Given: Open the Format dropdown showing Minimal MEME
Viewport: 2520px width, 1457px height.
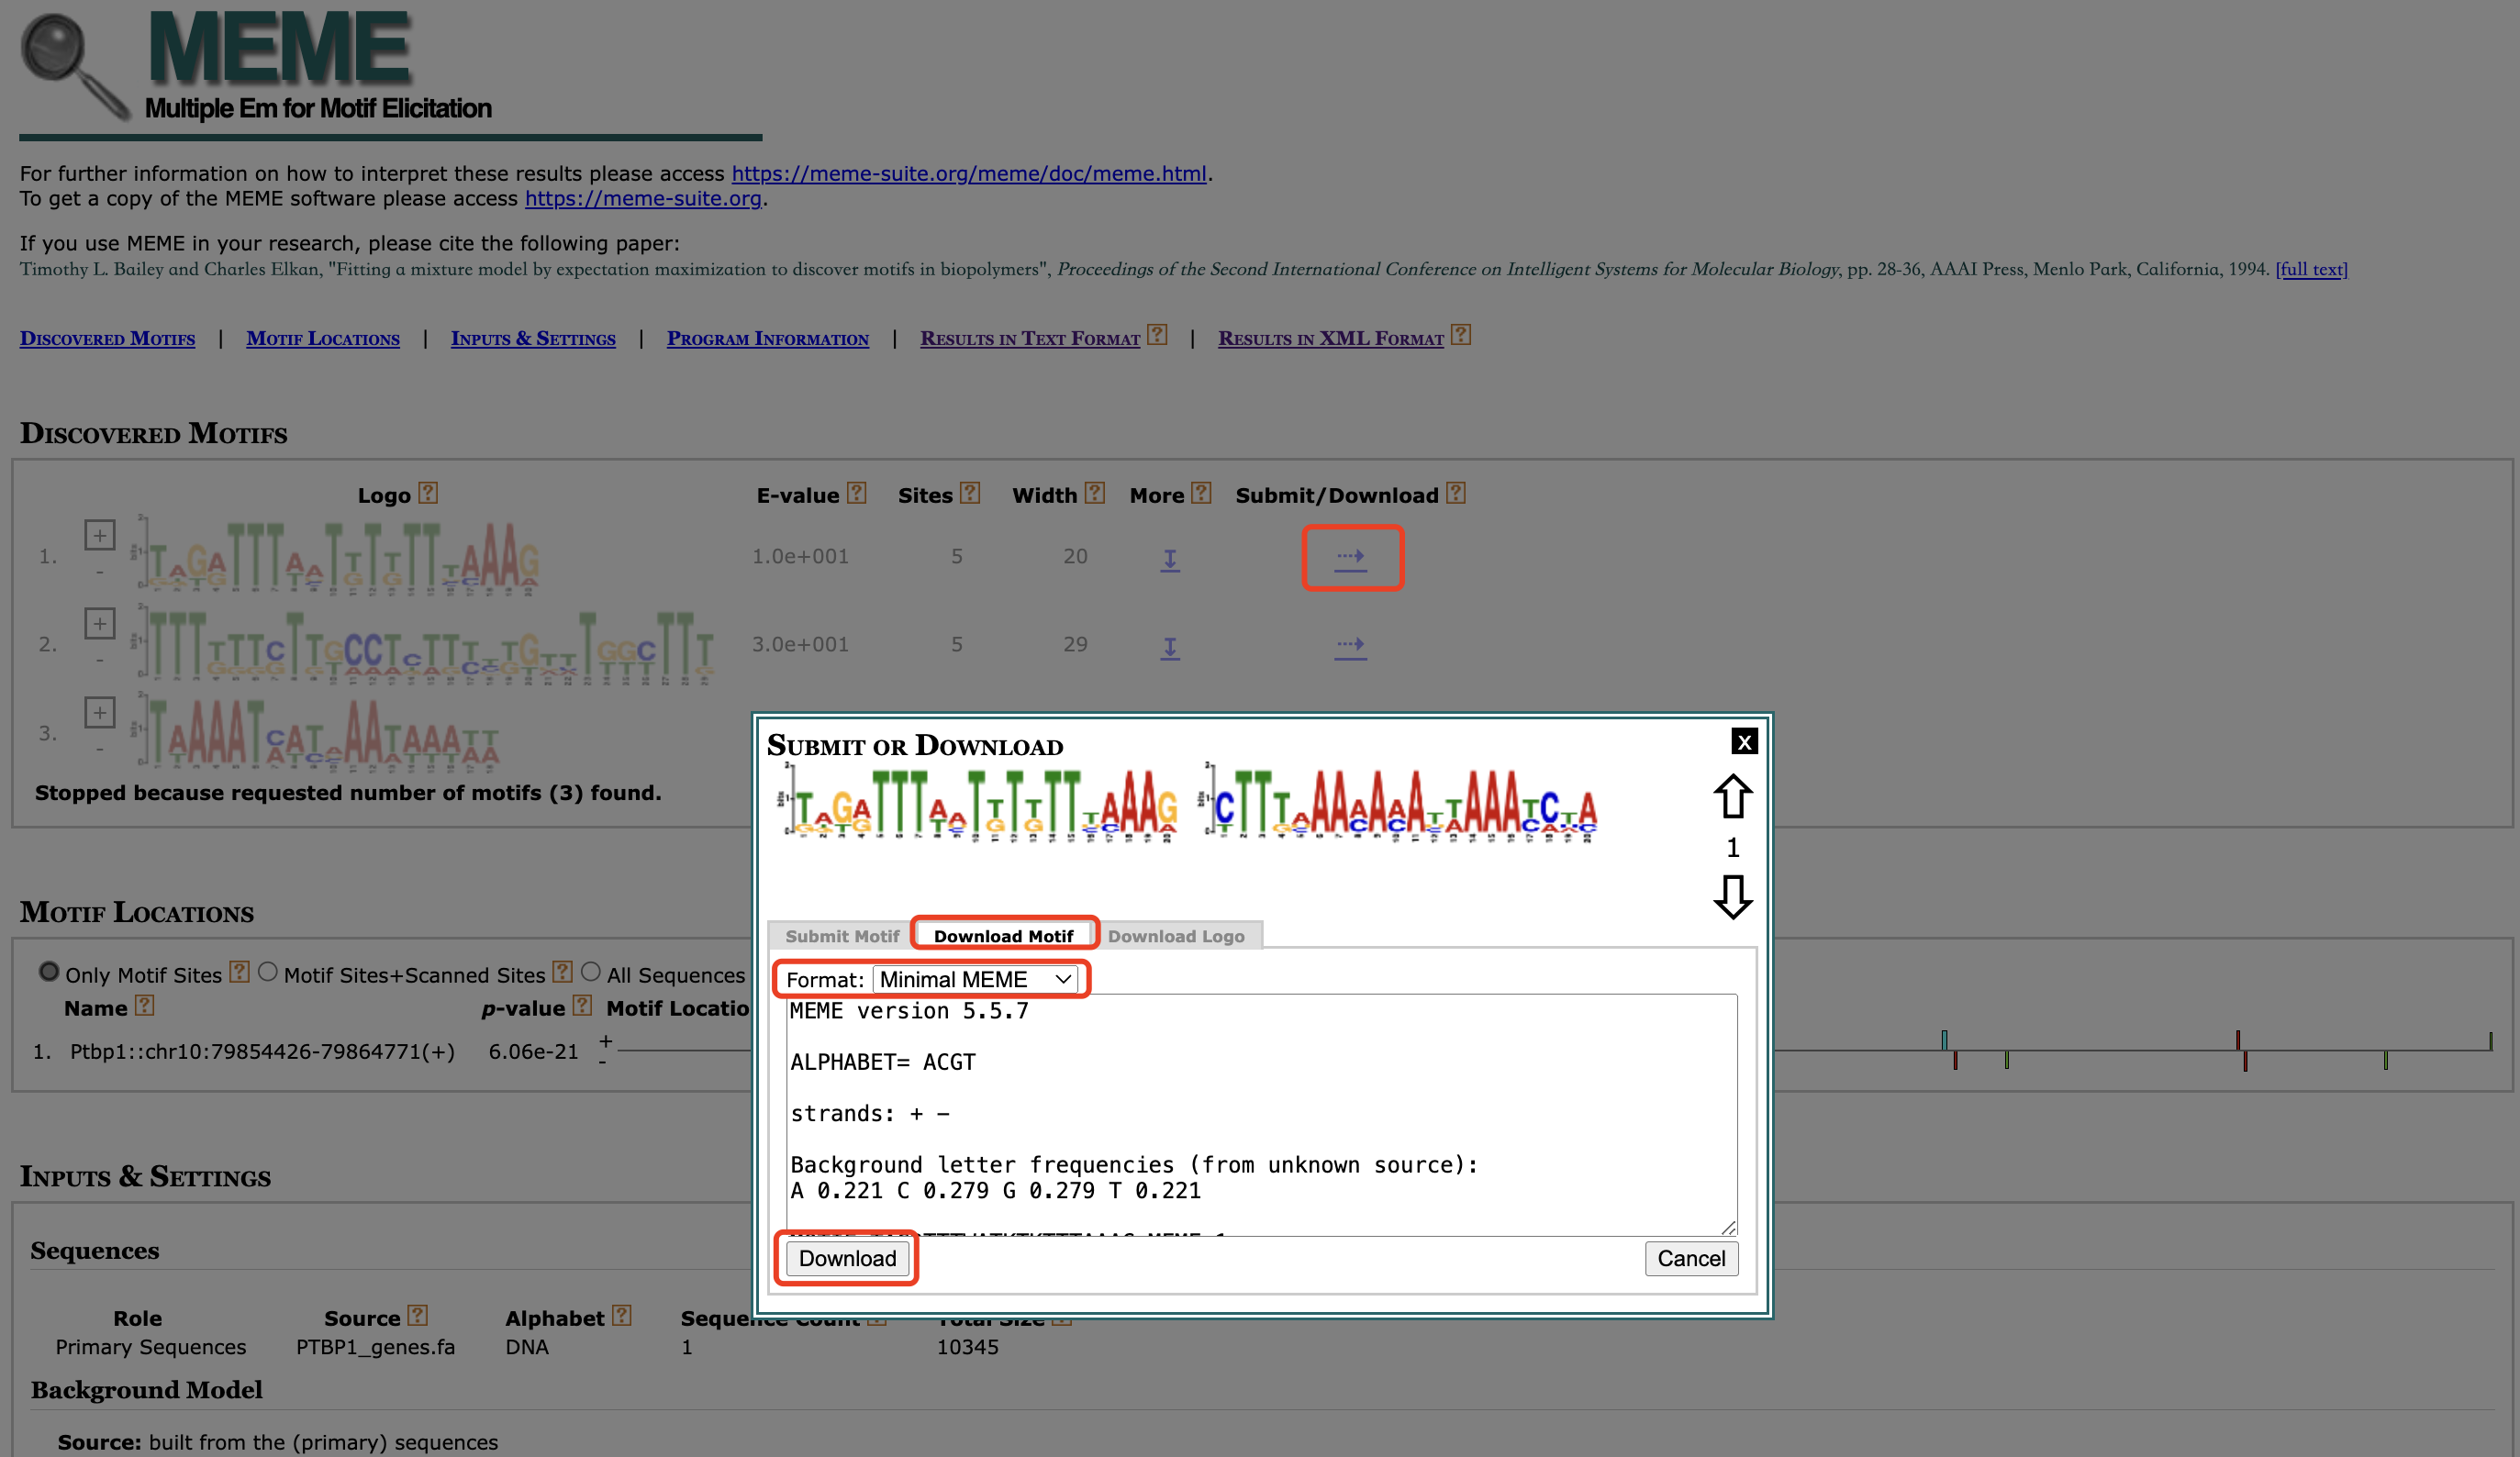Looking at the screenshot, I should (975, 979).
